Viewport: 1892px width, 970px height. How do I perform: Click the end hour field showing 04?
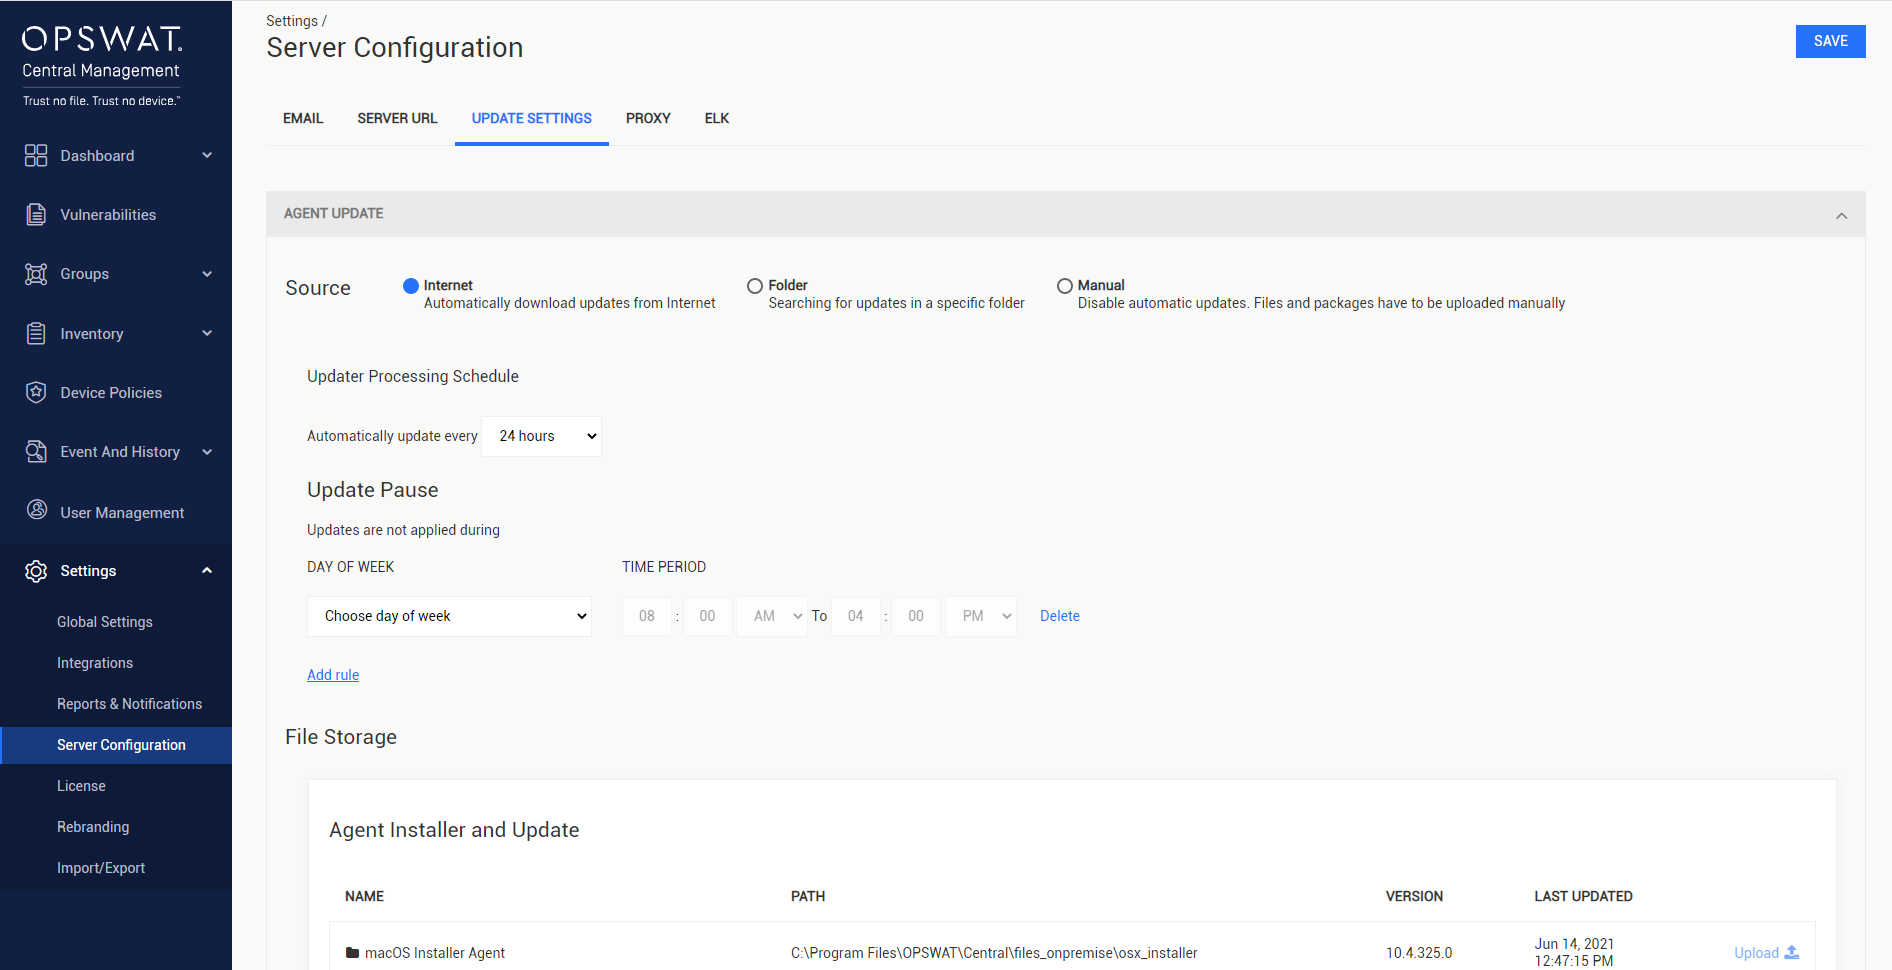[x=856, y=616]
